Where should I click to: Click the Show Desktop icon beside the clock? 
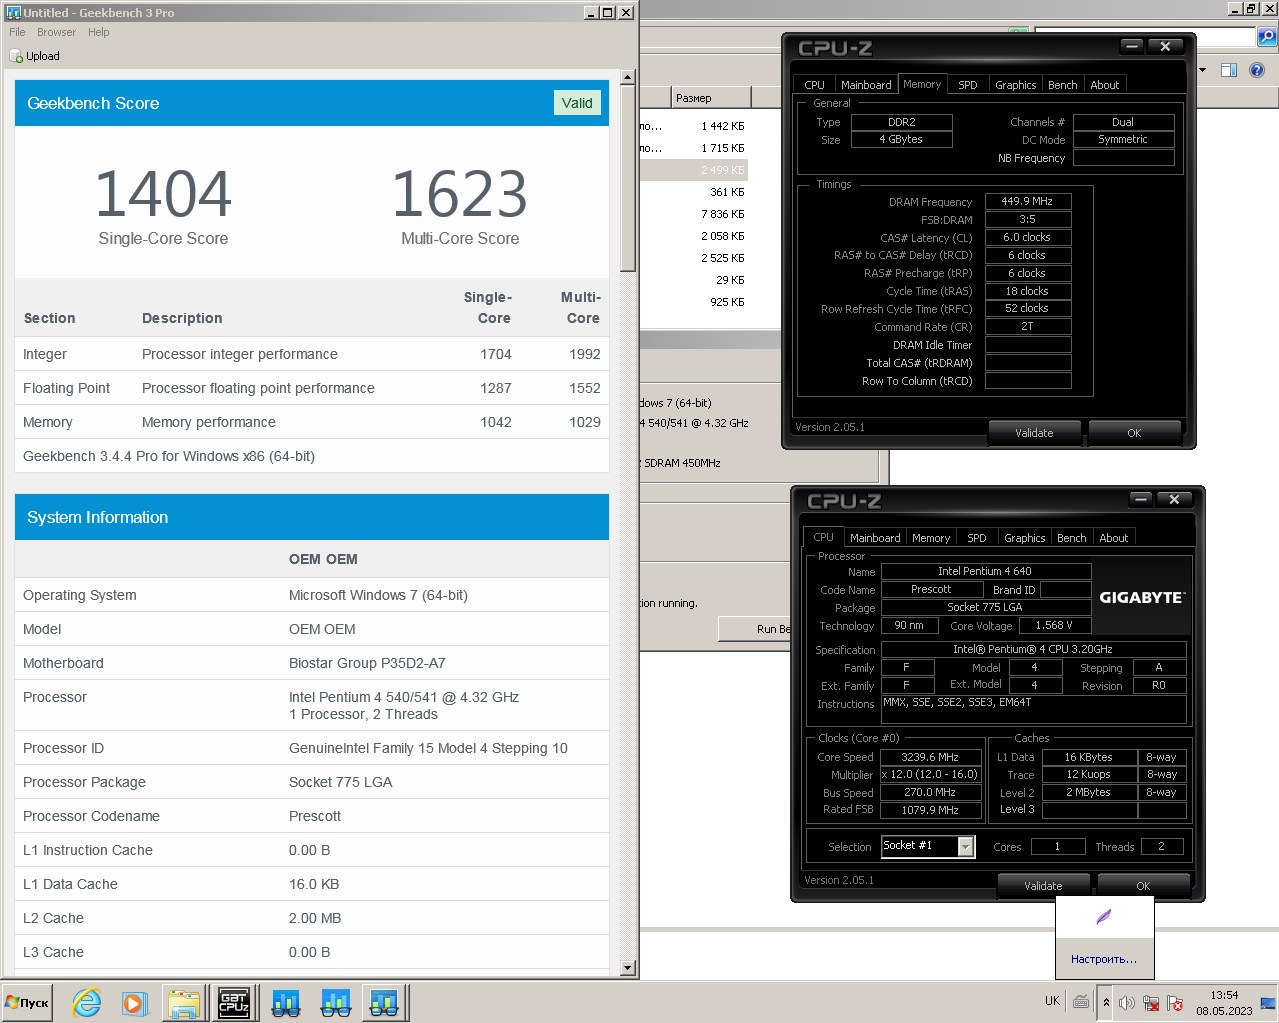[1268, 1002]
